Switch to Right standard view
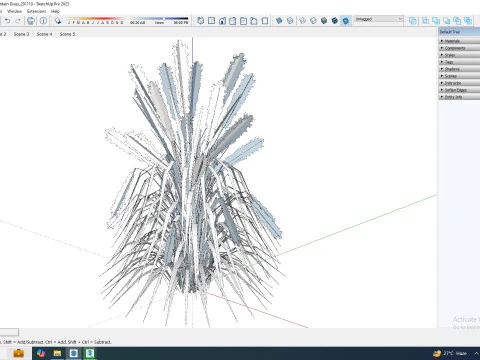Image resolution: width=480 pixels, height=360 pixels. pyautogui.click(x=233, y=21)
